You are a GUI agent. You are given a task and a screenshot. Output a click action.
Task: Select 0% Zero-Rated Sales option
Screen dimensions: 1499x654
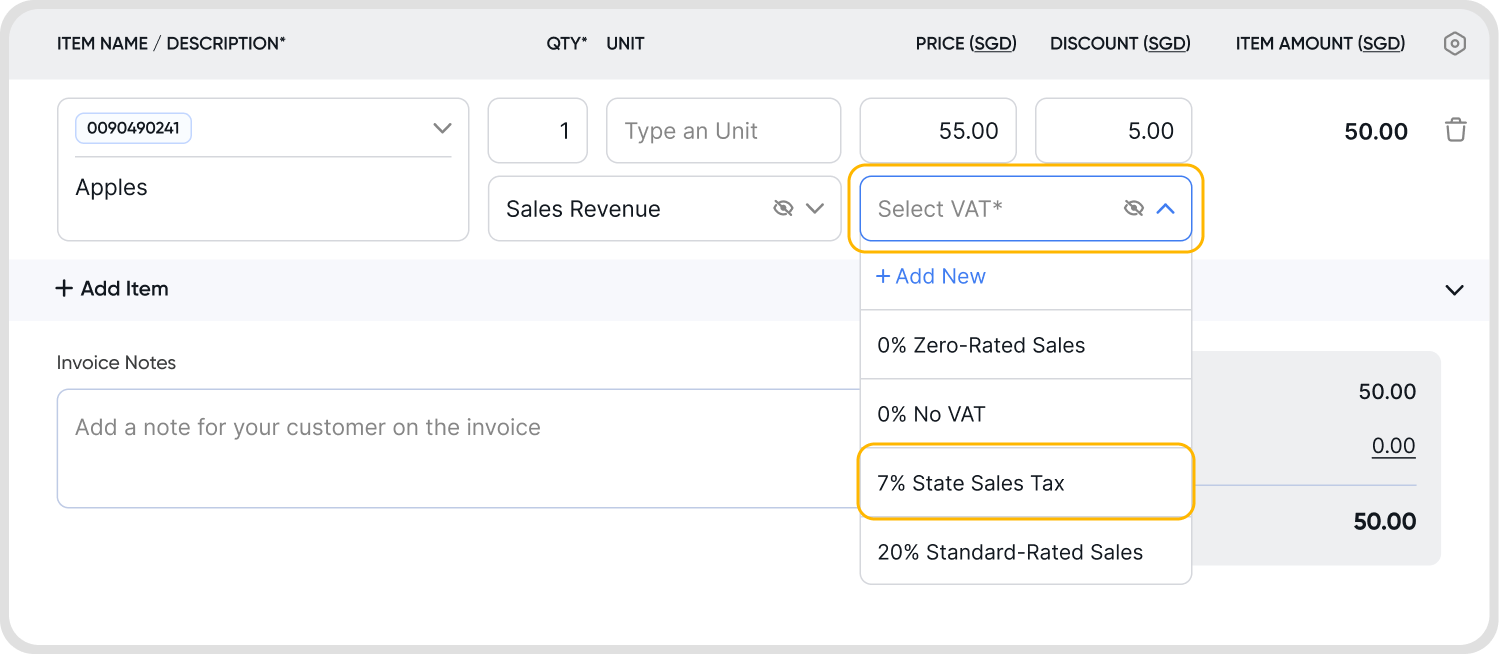click(981, 345)
